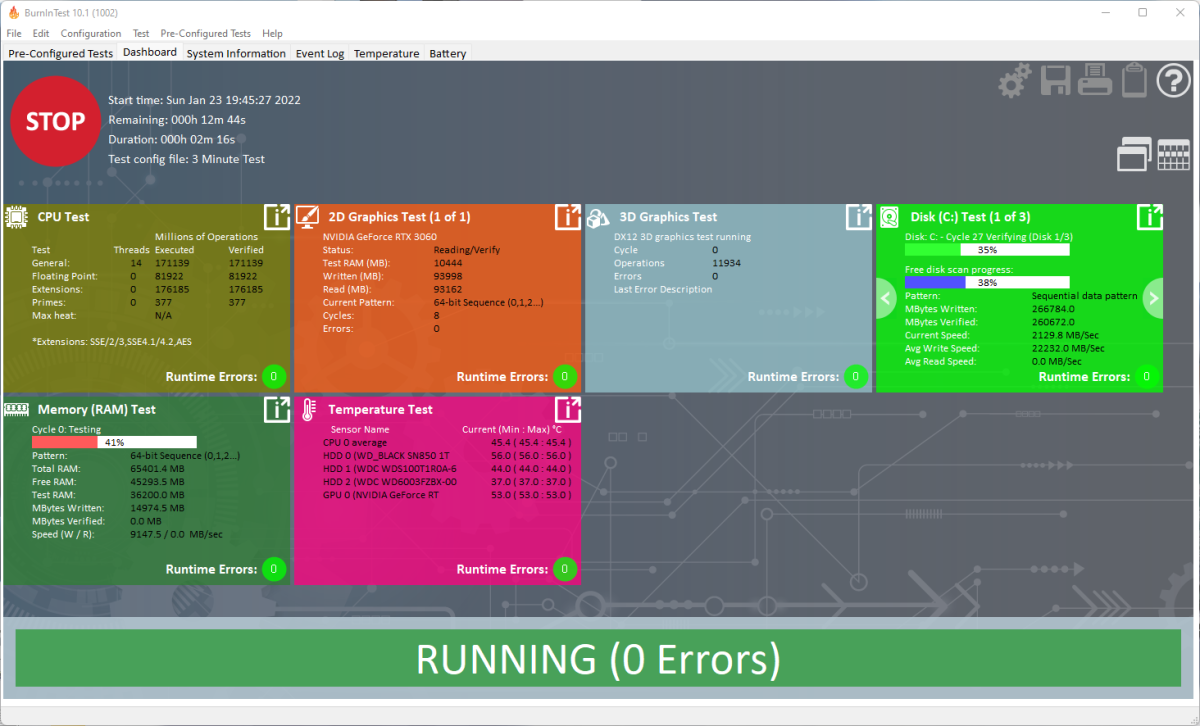This screenshot has height=726, width=1200.
Task: Click 'Test config file: 3 Minute Test' text
Action: (x=186, y=159)
